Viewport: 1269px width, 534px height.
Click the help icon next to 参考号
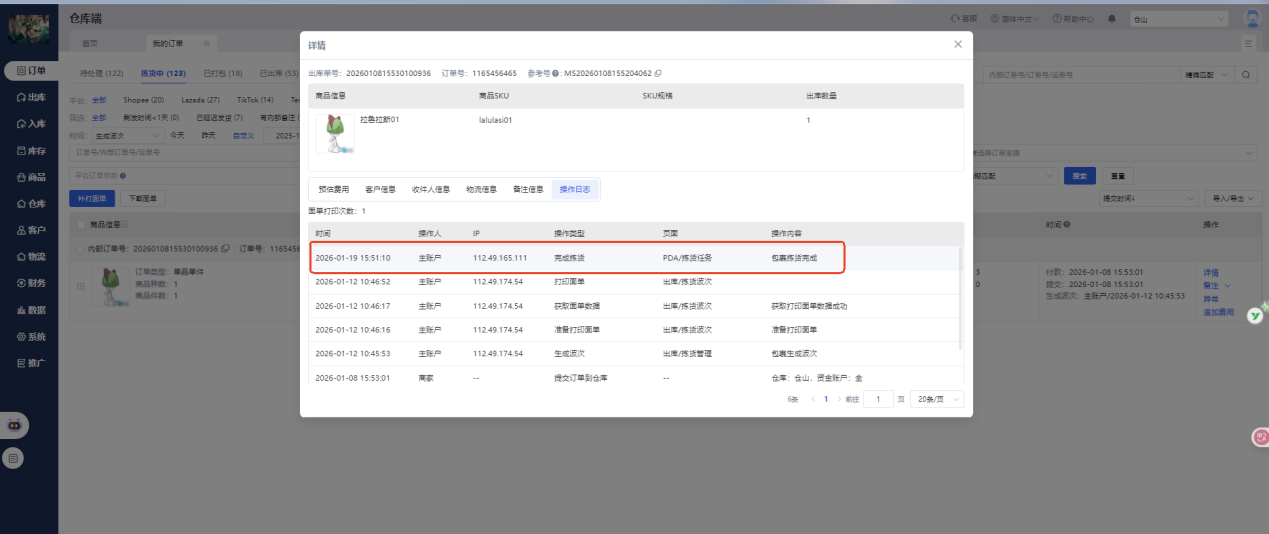pyautogui.click(x=555, y=74)
